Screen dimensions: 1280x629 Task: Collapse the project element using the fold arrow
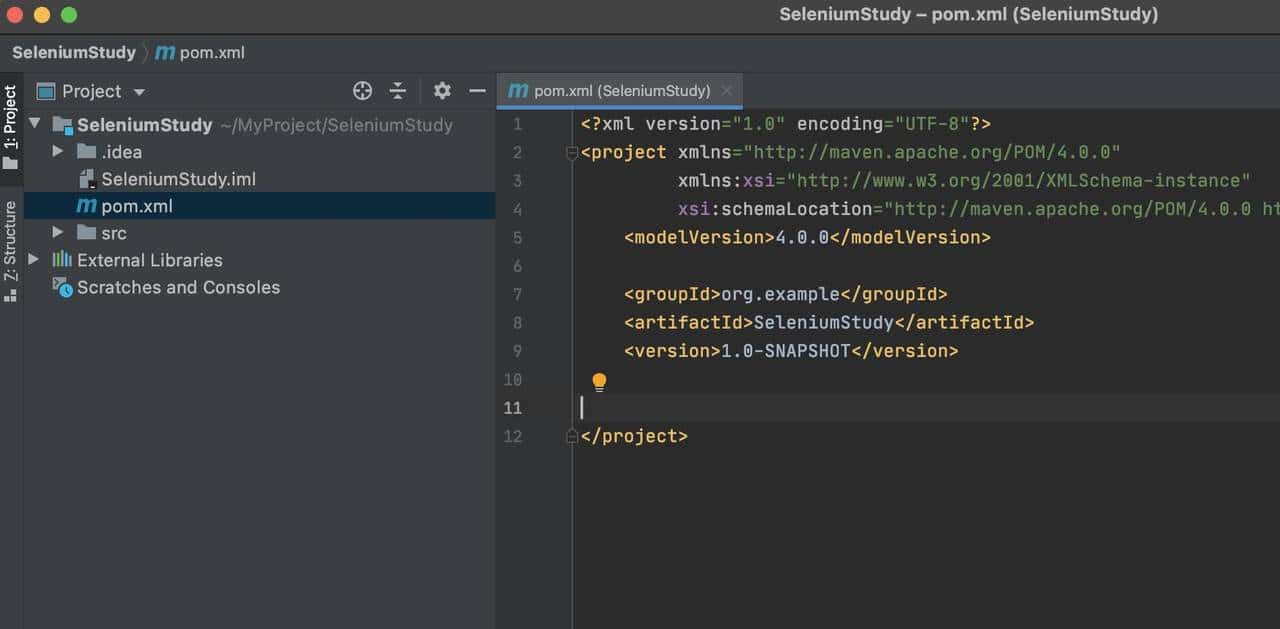click(x=571, y=152)
